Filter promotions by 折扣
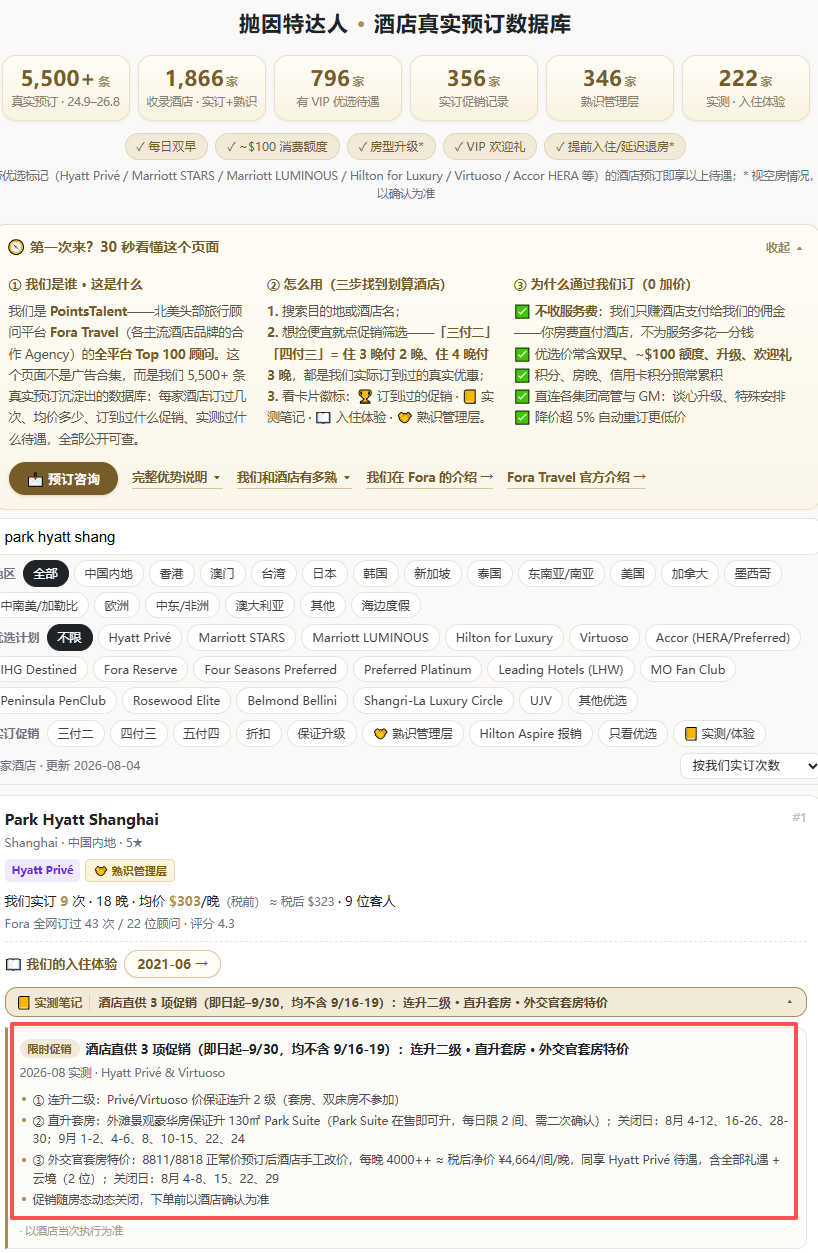The height and width of the screenshot is (1253, 818). click(258, 733)
